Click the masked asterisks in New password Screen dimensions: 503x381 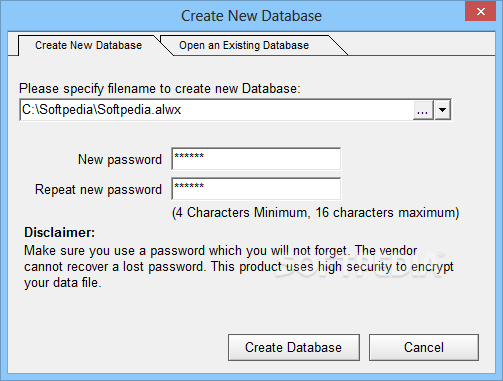point(189,156)
